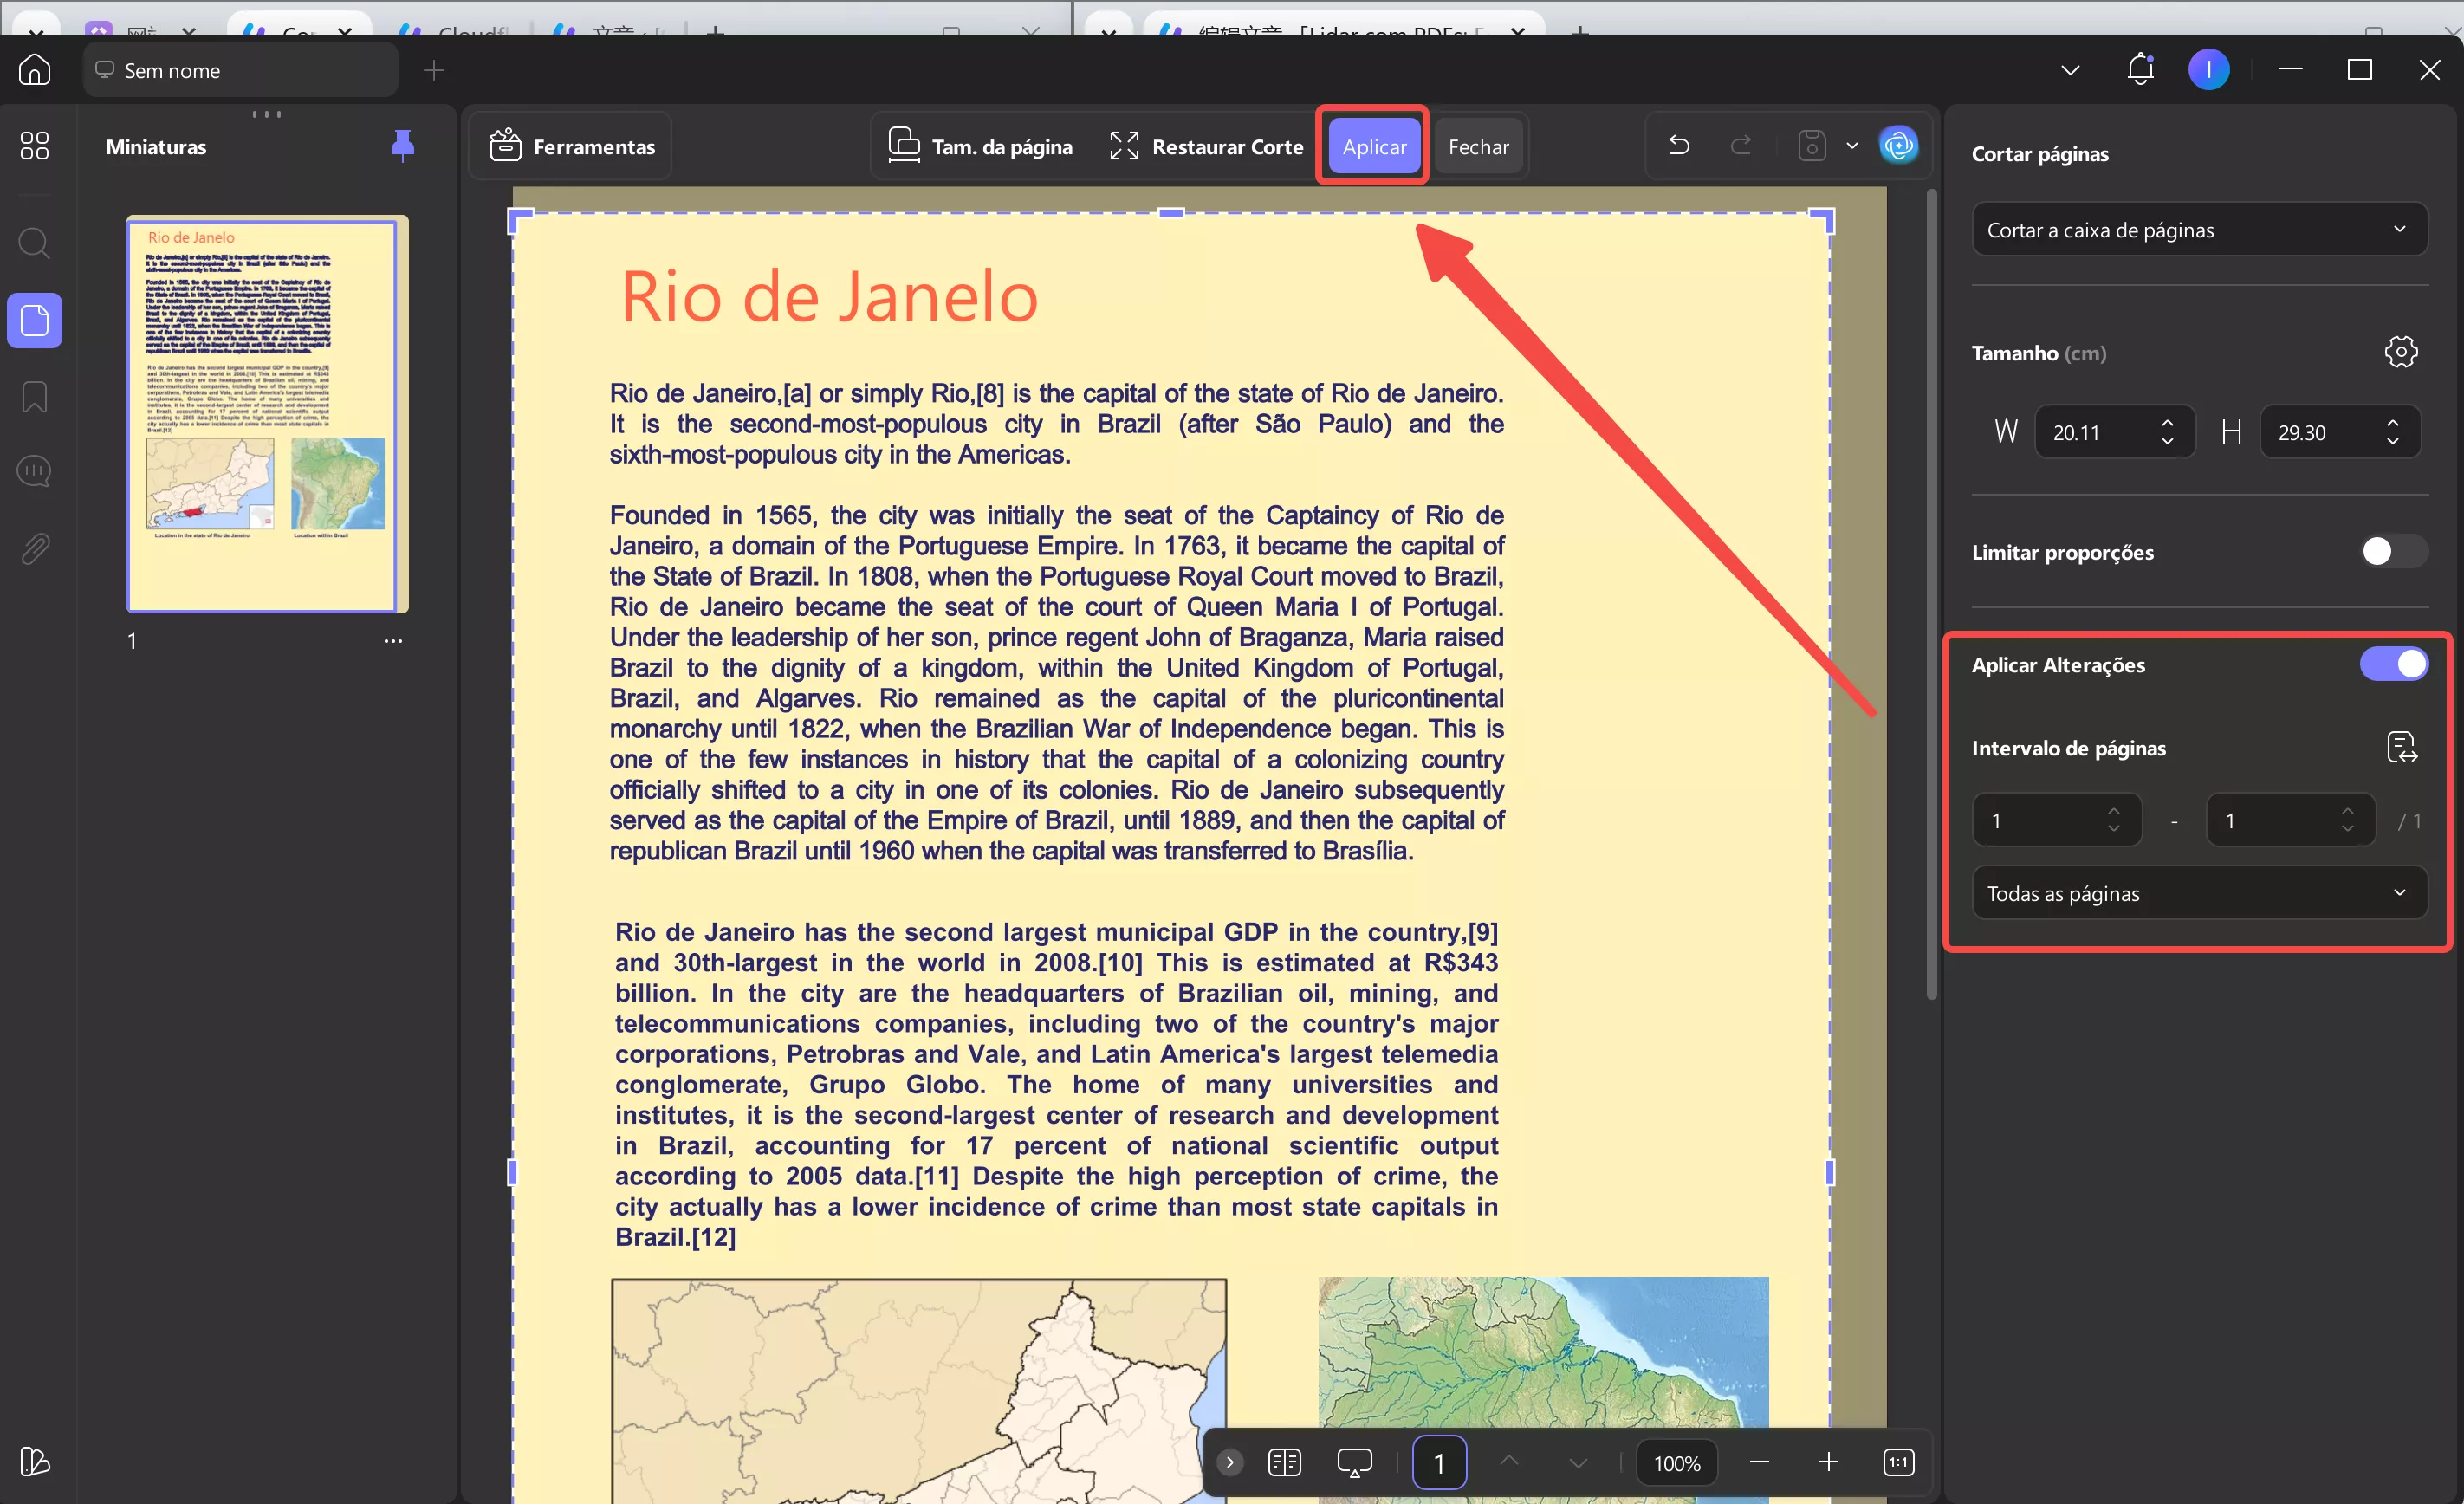Viewport: 2464px width, 1504px height.
Task: Expand the save options arrow in toolbar
Action: pos(1851,146)
